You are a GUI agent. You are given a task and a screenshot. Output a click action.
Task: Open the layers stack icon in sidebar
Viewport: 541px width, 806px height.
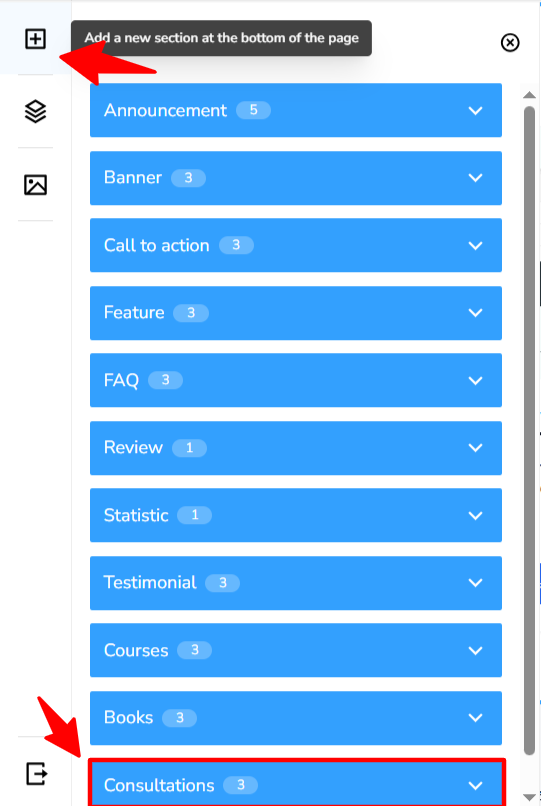35,112
